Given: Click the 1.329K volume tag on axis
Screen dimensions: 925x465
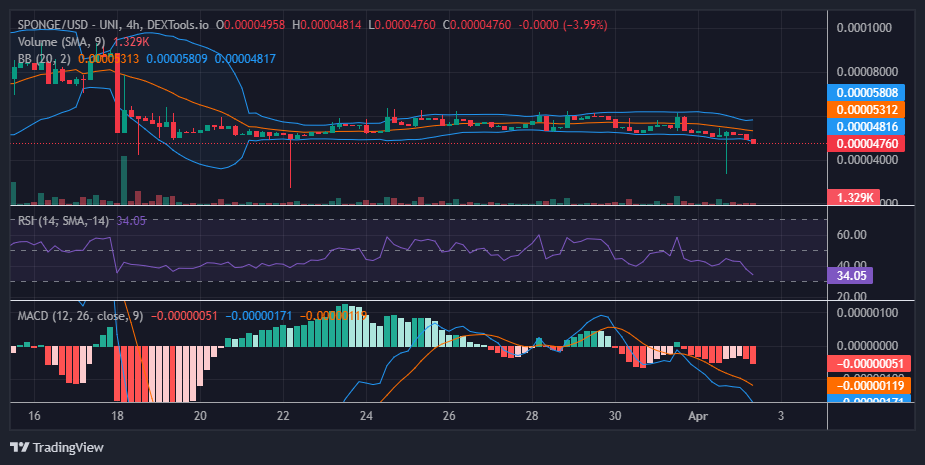Looking at the screenshot, I should click(x=854, y=197).
